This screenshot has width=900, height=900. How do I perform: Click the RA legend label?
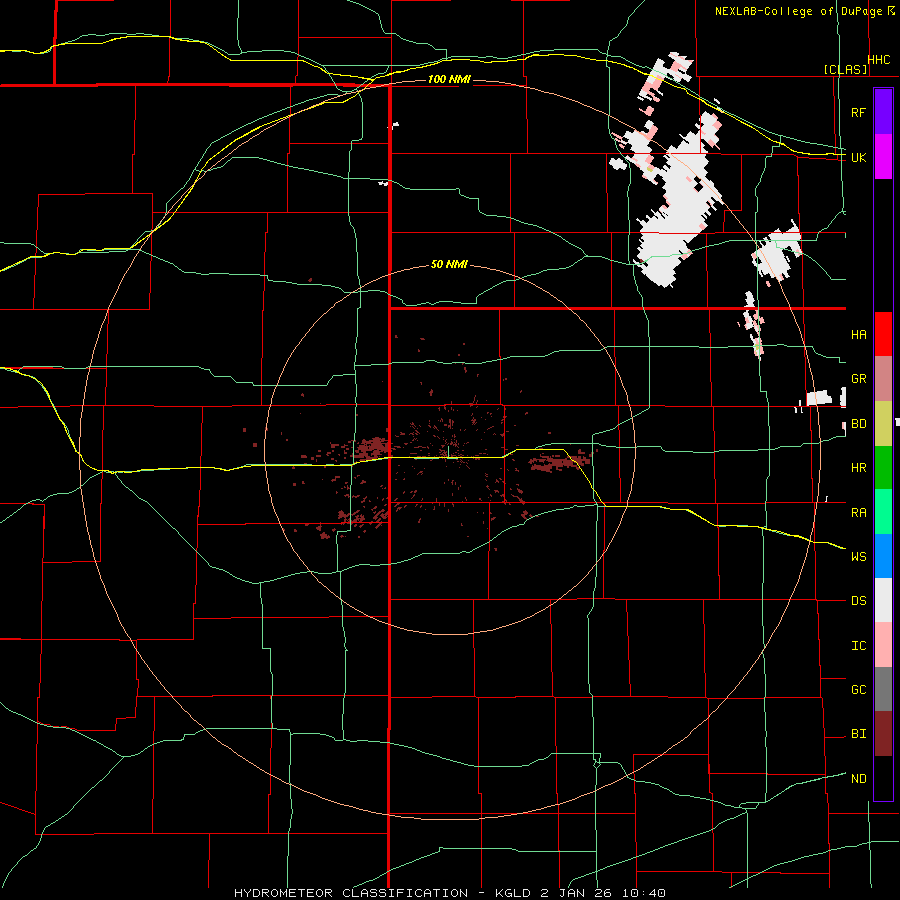point(858,512)
